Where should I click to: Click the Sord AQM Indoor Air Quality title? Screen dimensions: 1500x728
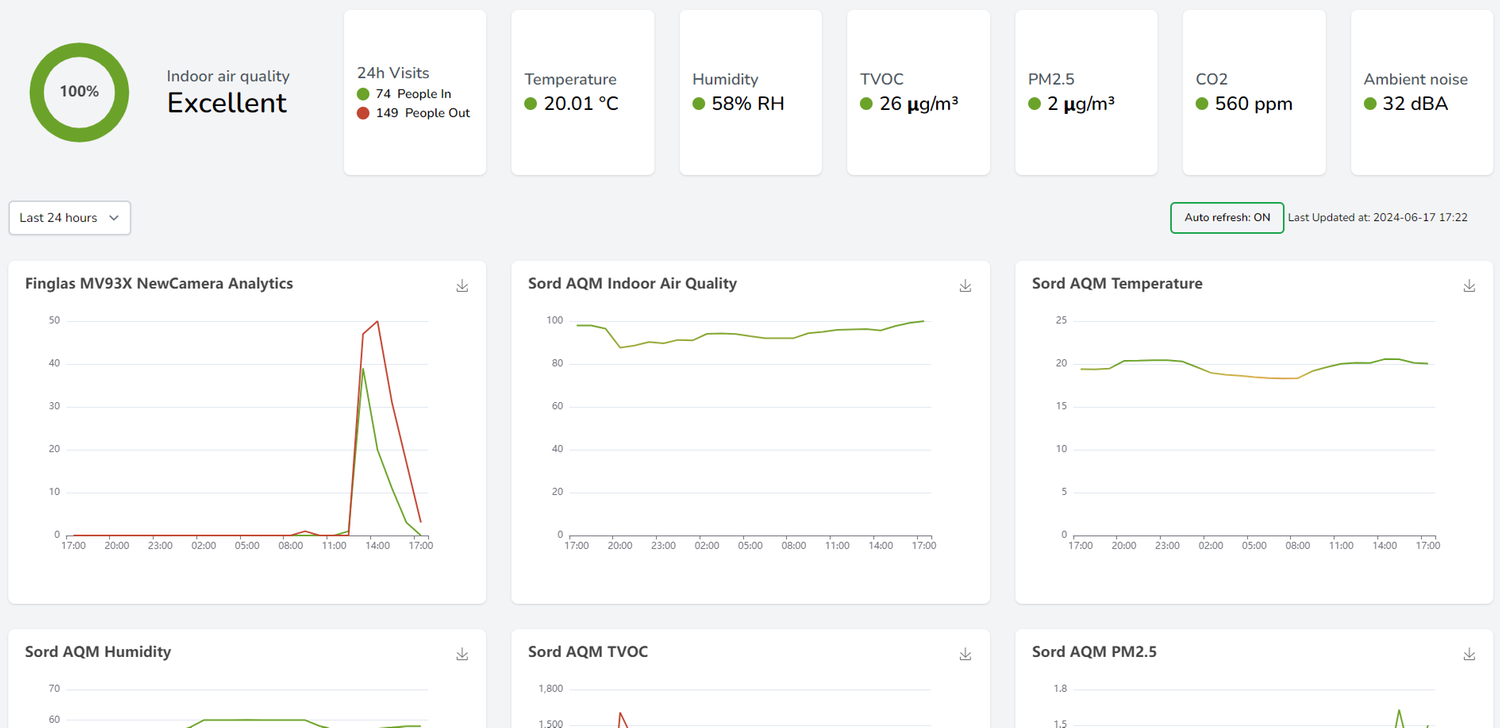click(x=632, y=284)
